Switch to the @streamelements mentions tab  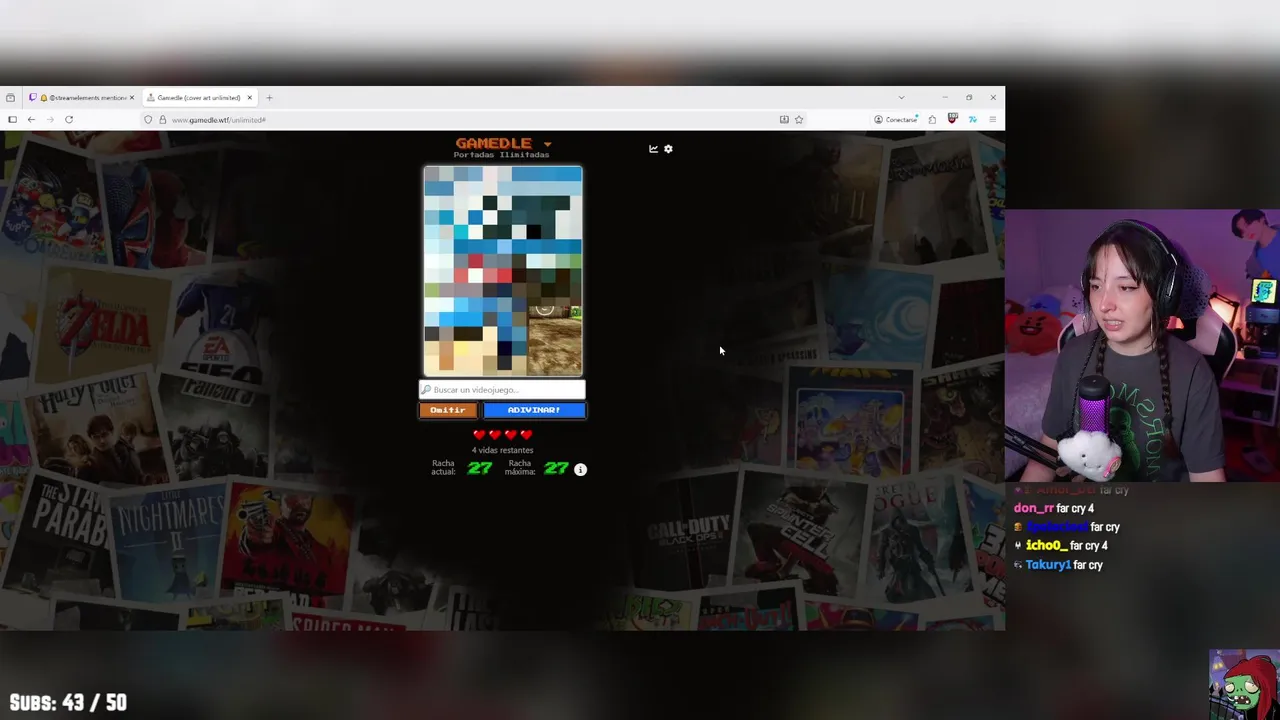pyautogui.click(x=81, y=98)
